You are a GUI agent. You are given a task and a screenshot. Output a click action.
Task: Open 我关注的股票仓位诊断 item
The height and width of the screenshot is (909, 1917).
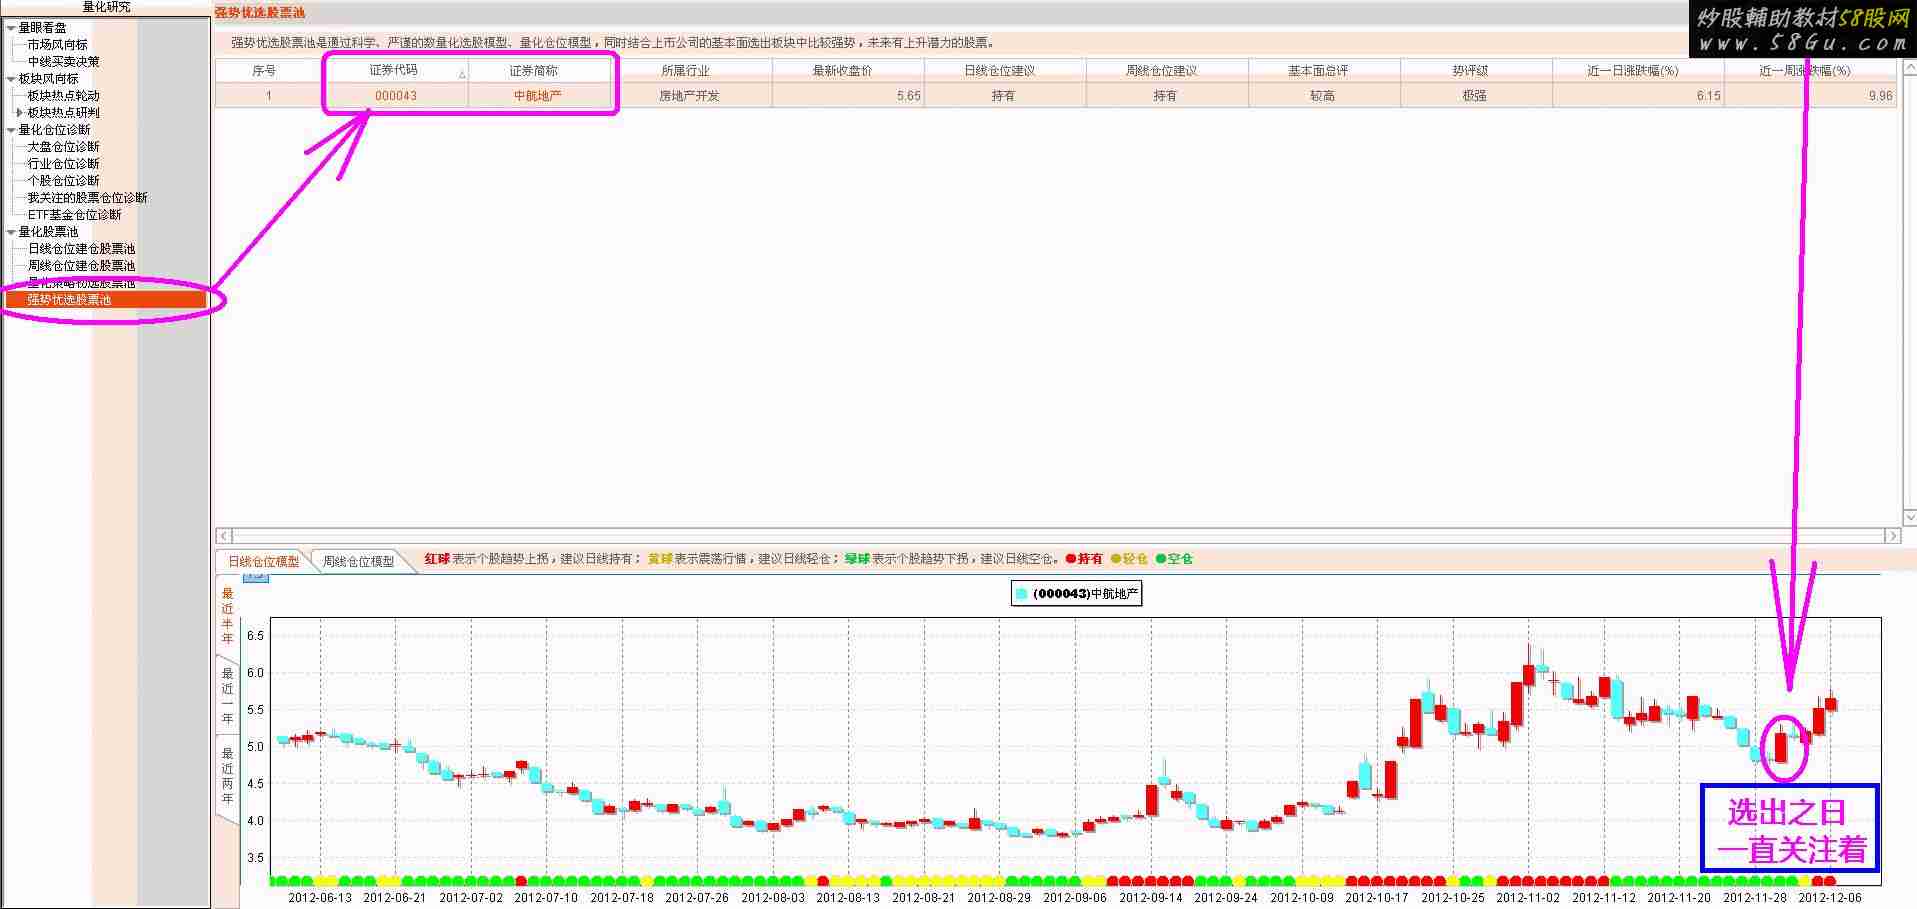click(87, 198)
